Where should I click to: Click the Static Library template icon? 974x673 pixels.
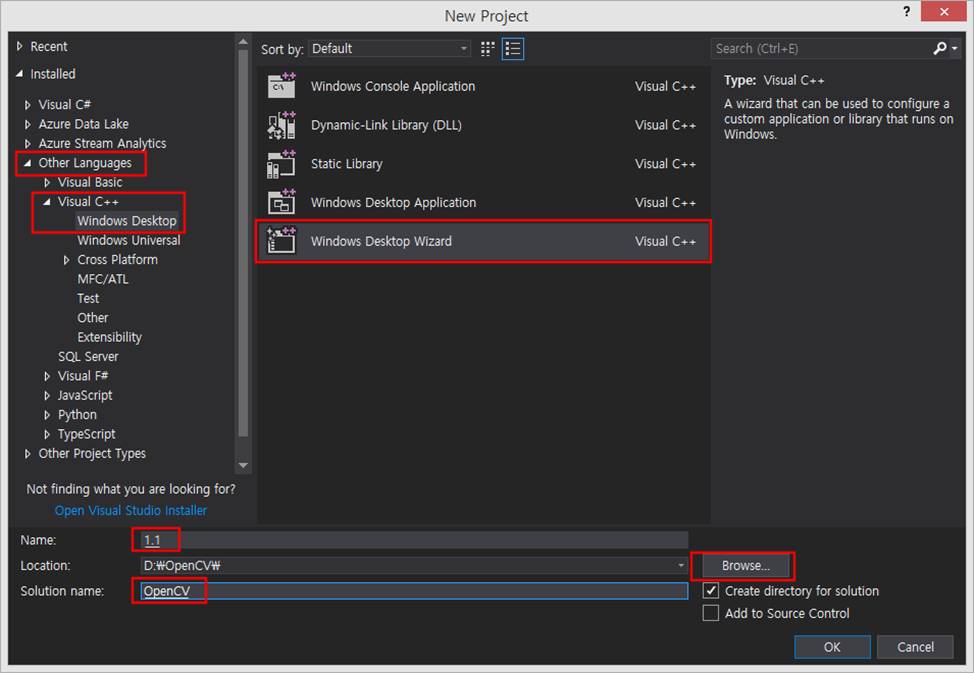[282, 164]
